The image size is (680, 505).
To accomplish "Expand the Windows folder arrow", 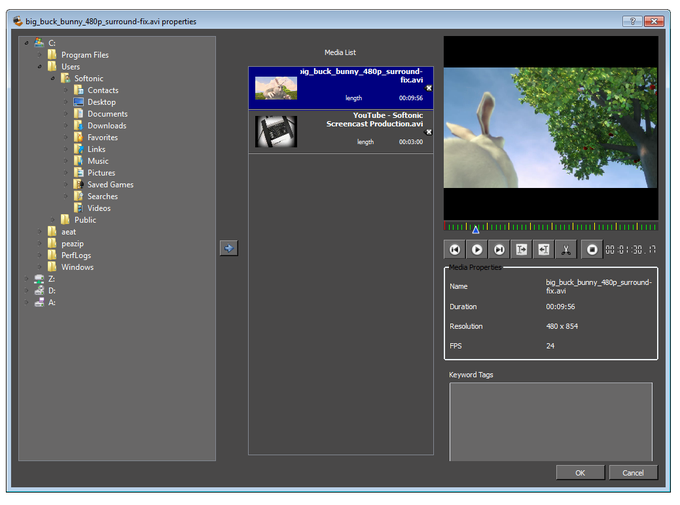I will coord(39,267).
